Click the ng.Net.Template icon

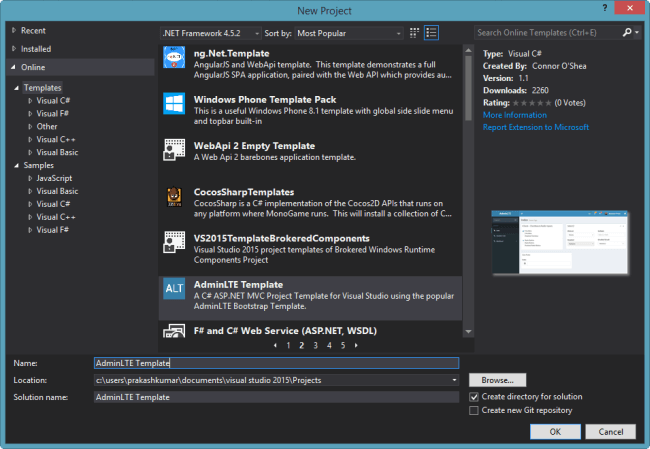174,58
